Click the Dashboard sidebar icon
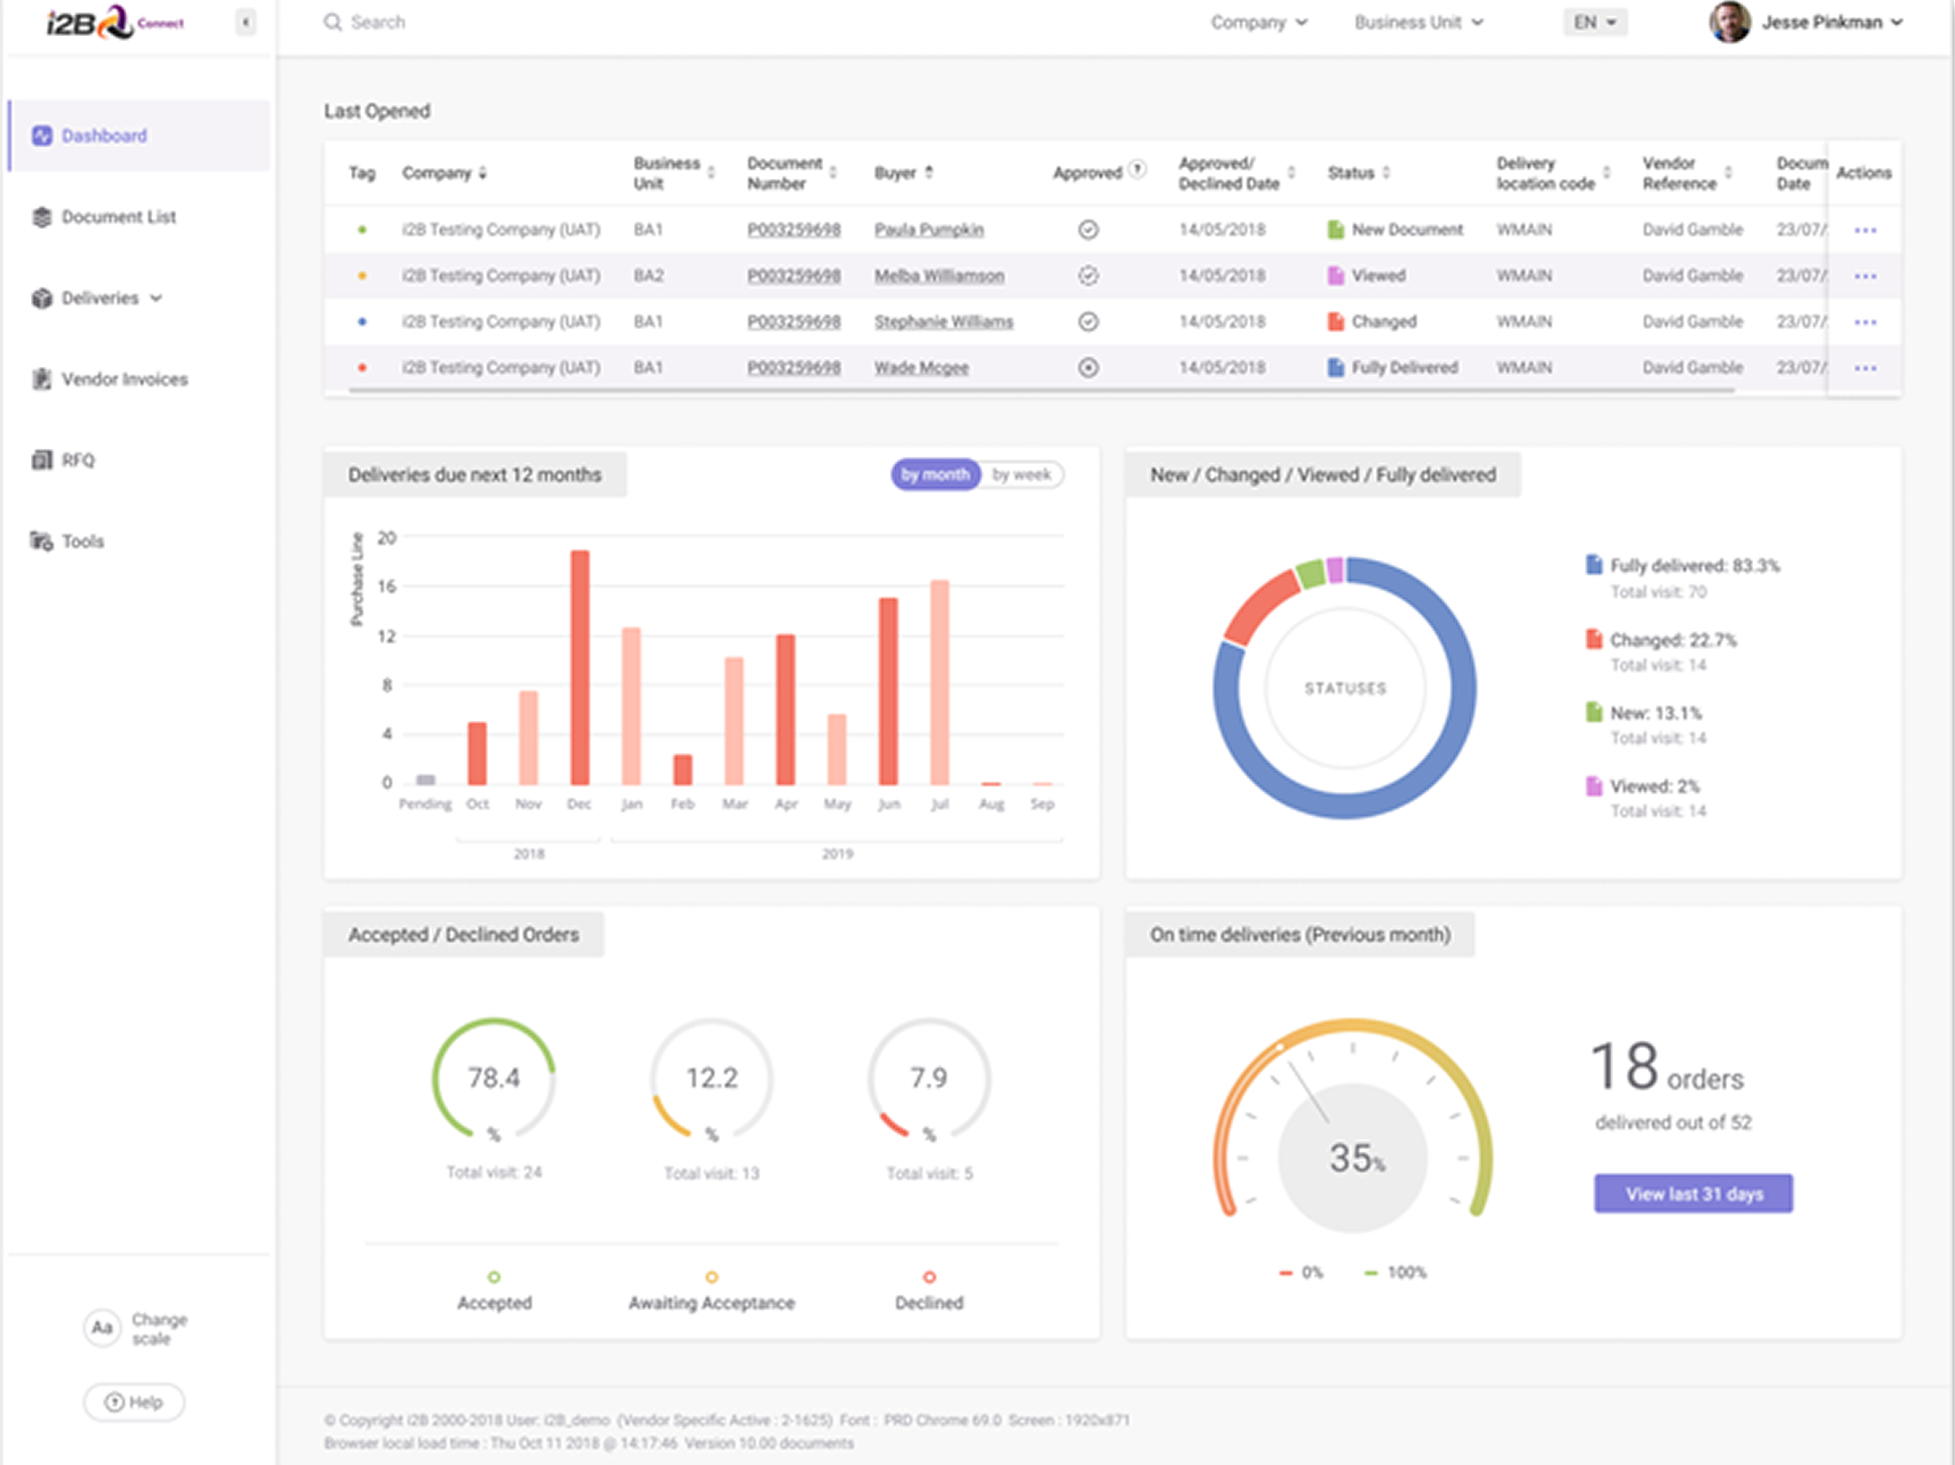The width and height of the screenshot is (1955, 1465). click(41, 136)
